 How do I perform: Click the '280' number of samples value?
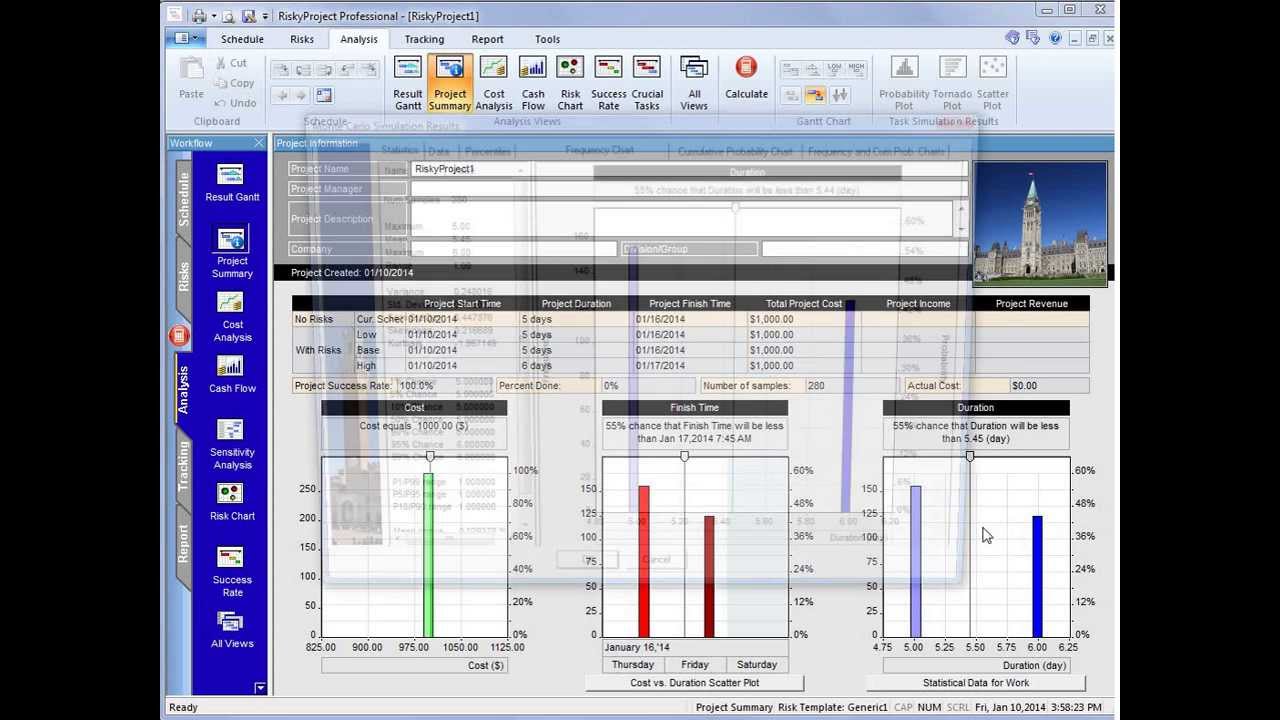point(816,385)
